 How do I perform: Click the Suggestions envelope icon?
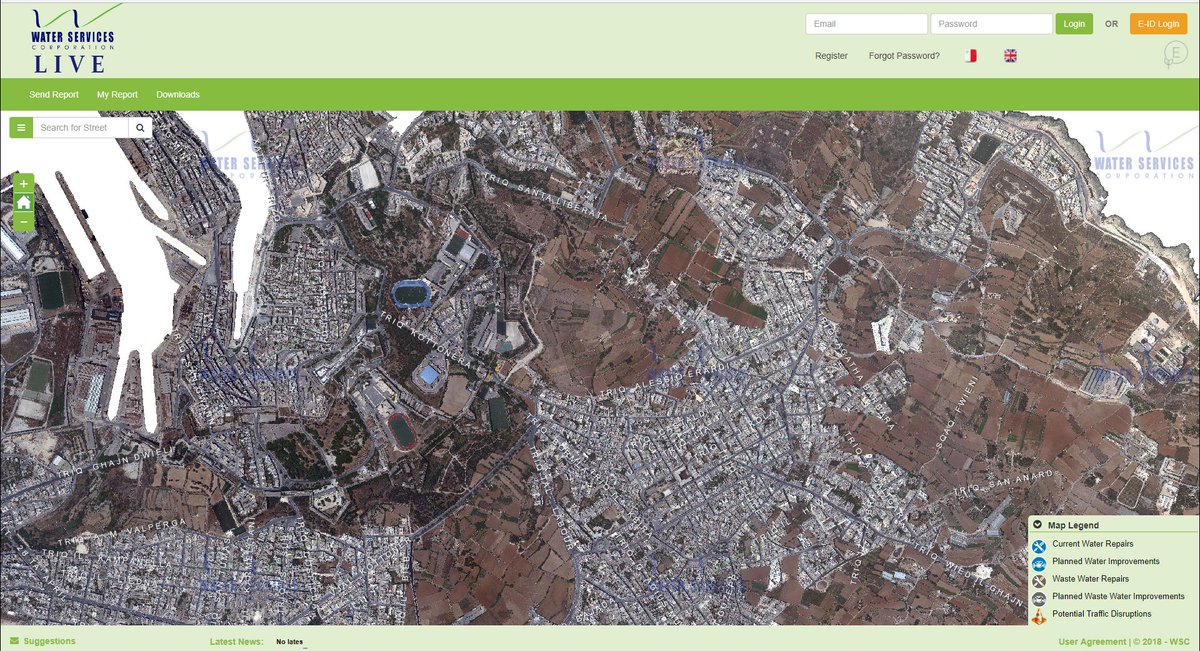coord(14,641)
